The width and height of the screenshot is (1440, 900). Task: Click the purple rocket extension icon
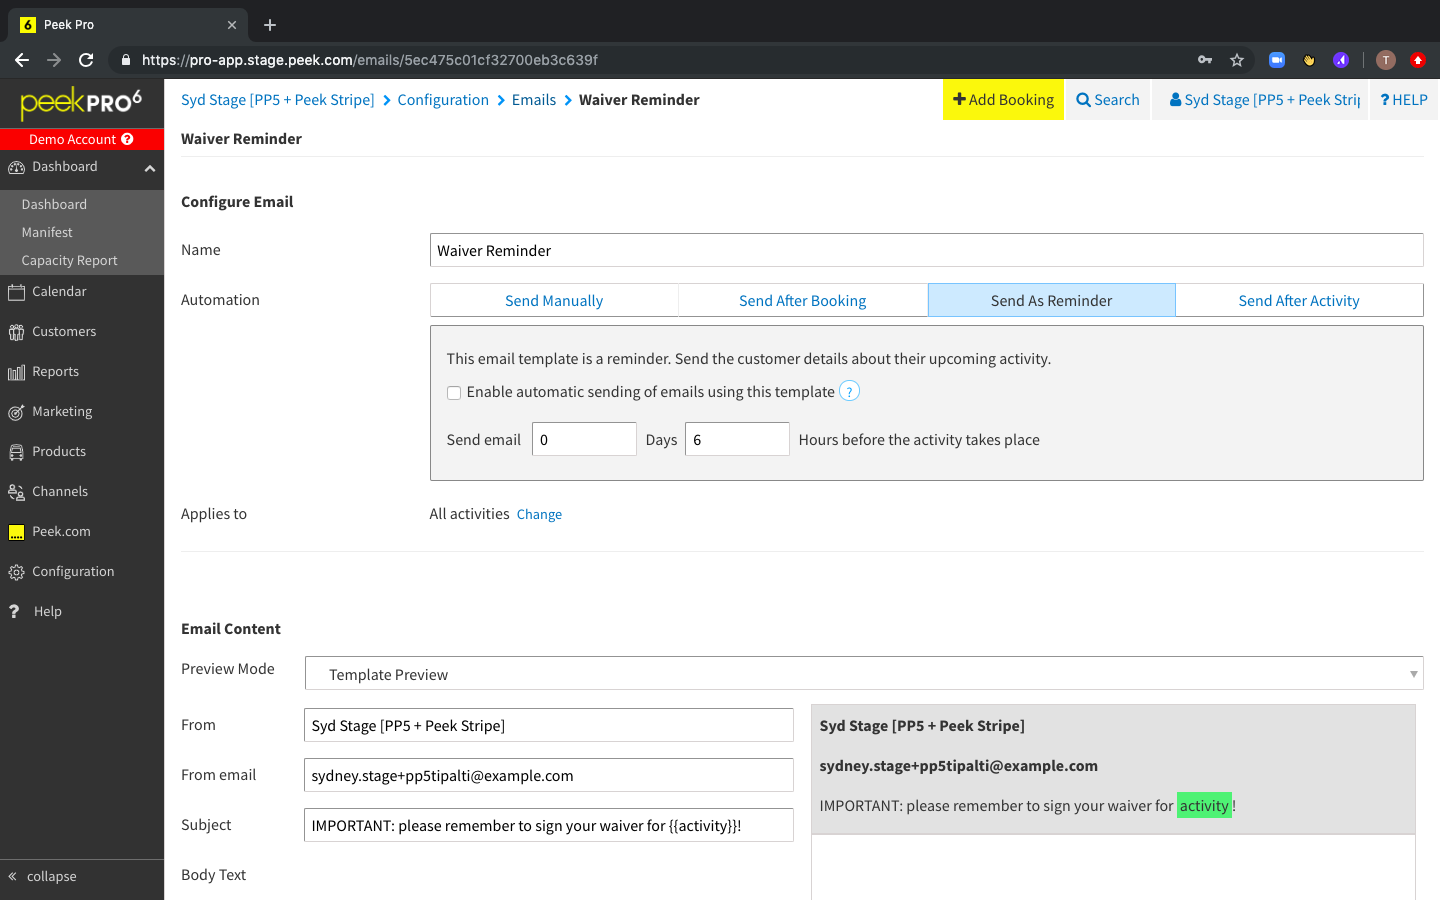[x=1341, y=60]
